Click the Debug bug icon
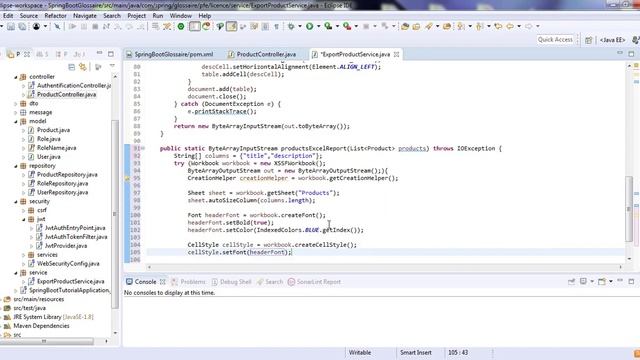 [291, 27]
